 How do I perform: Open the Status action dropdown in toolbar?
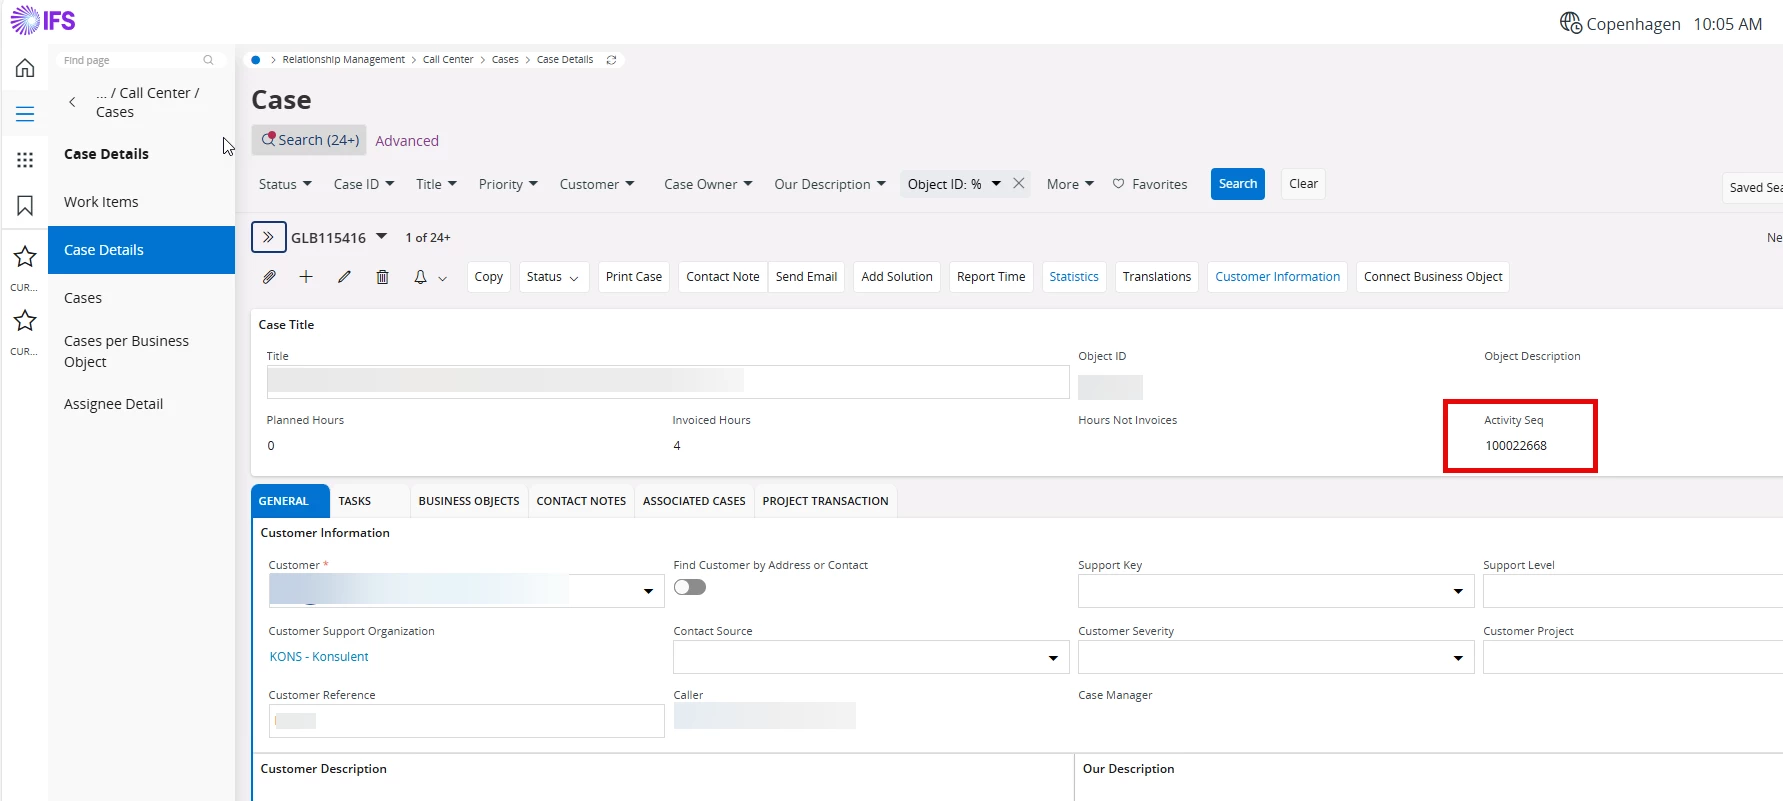pos(552,277)
